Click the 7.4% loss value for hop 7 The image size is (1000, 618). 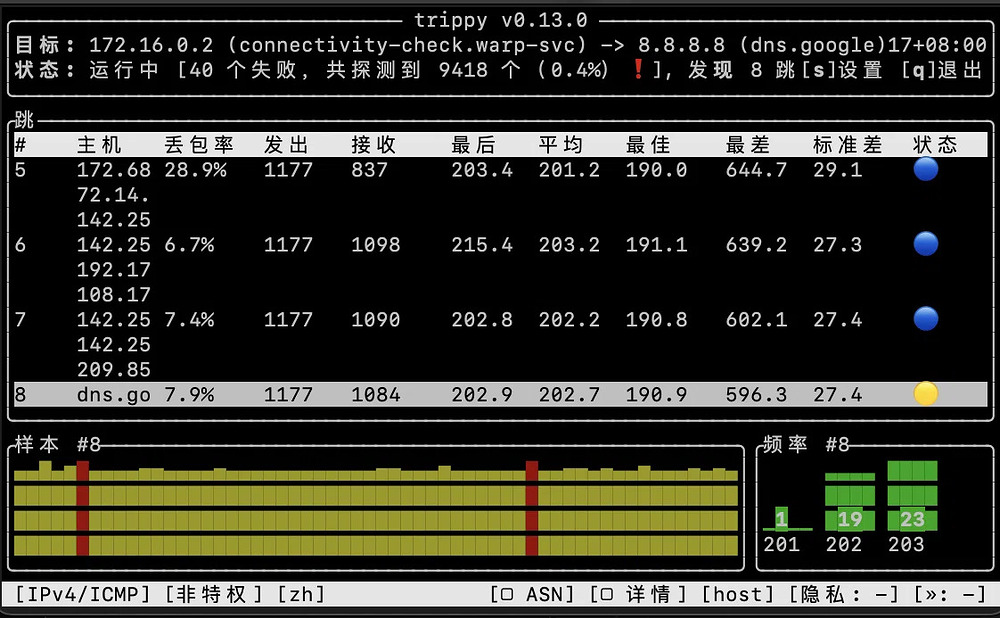click(x=189, y=320)
